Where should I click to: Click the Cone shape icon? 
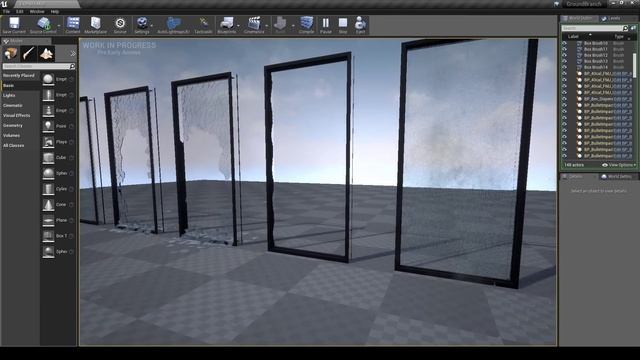click(48, 204)
